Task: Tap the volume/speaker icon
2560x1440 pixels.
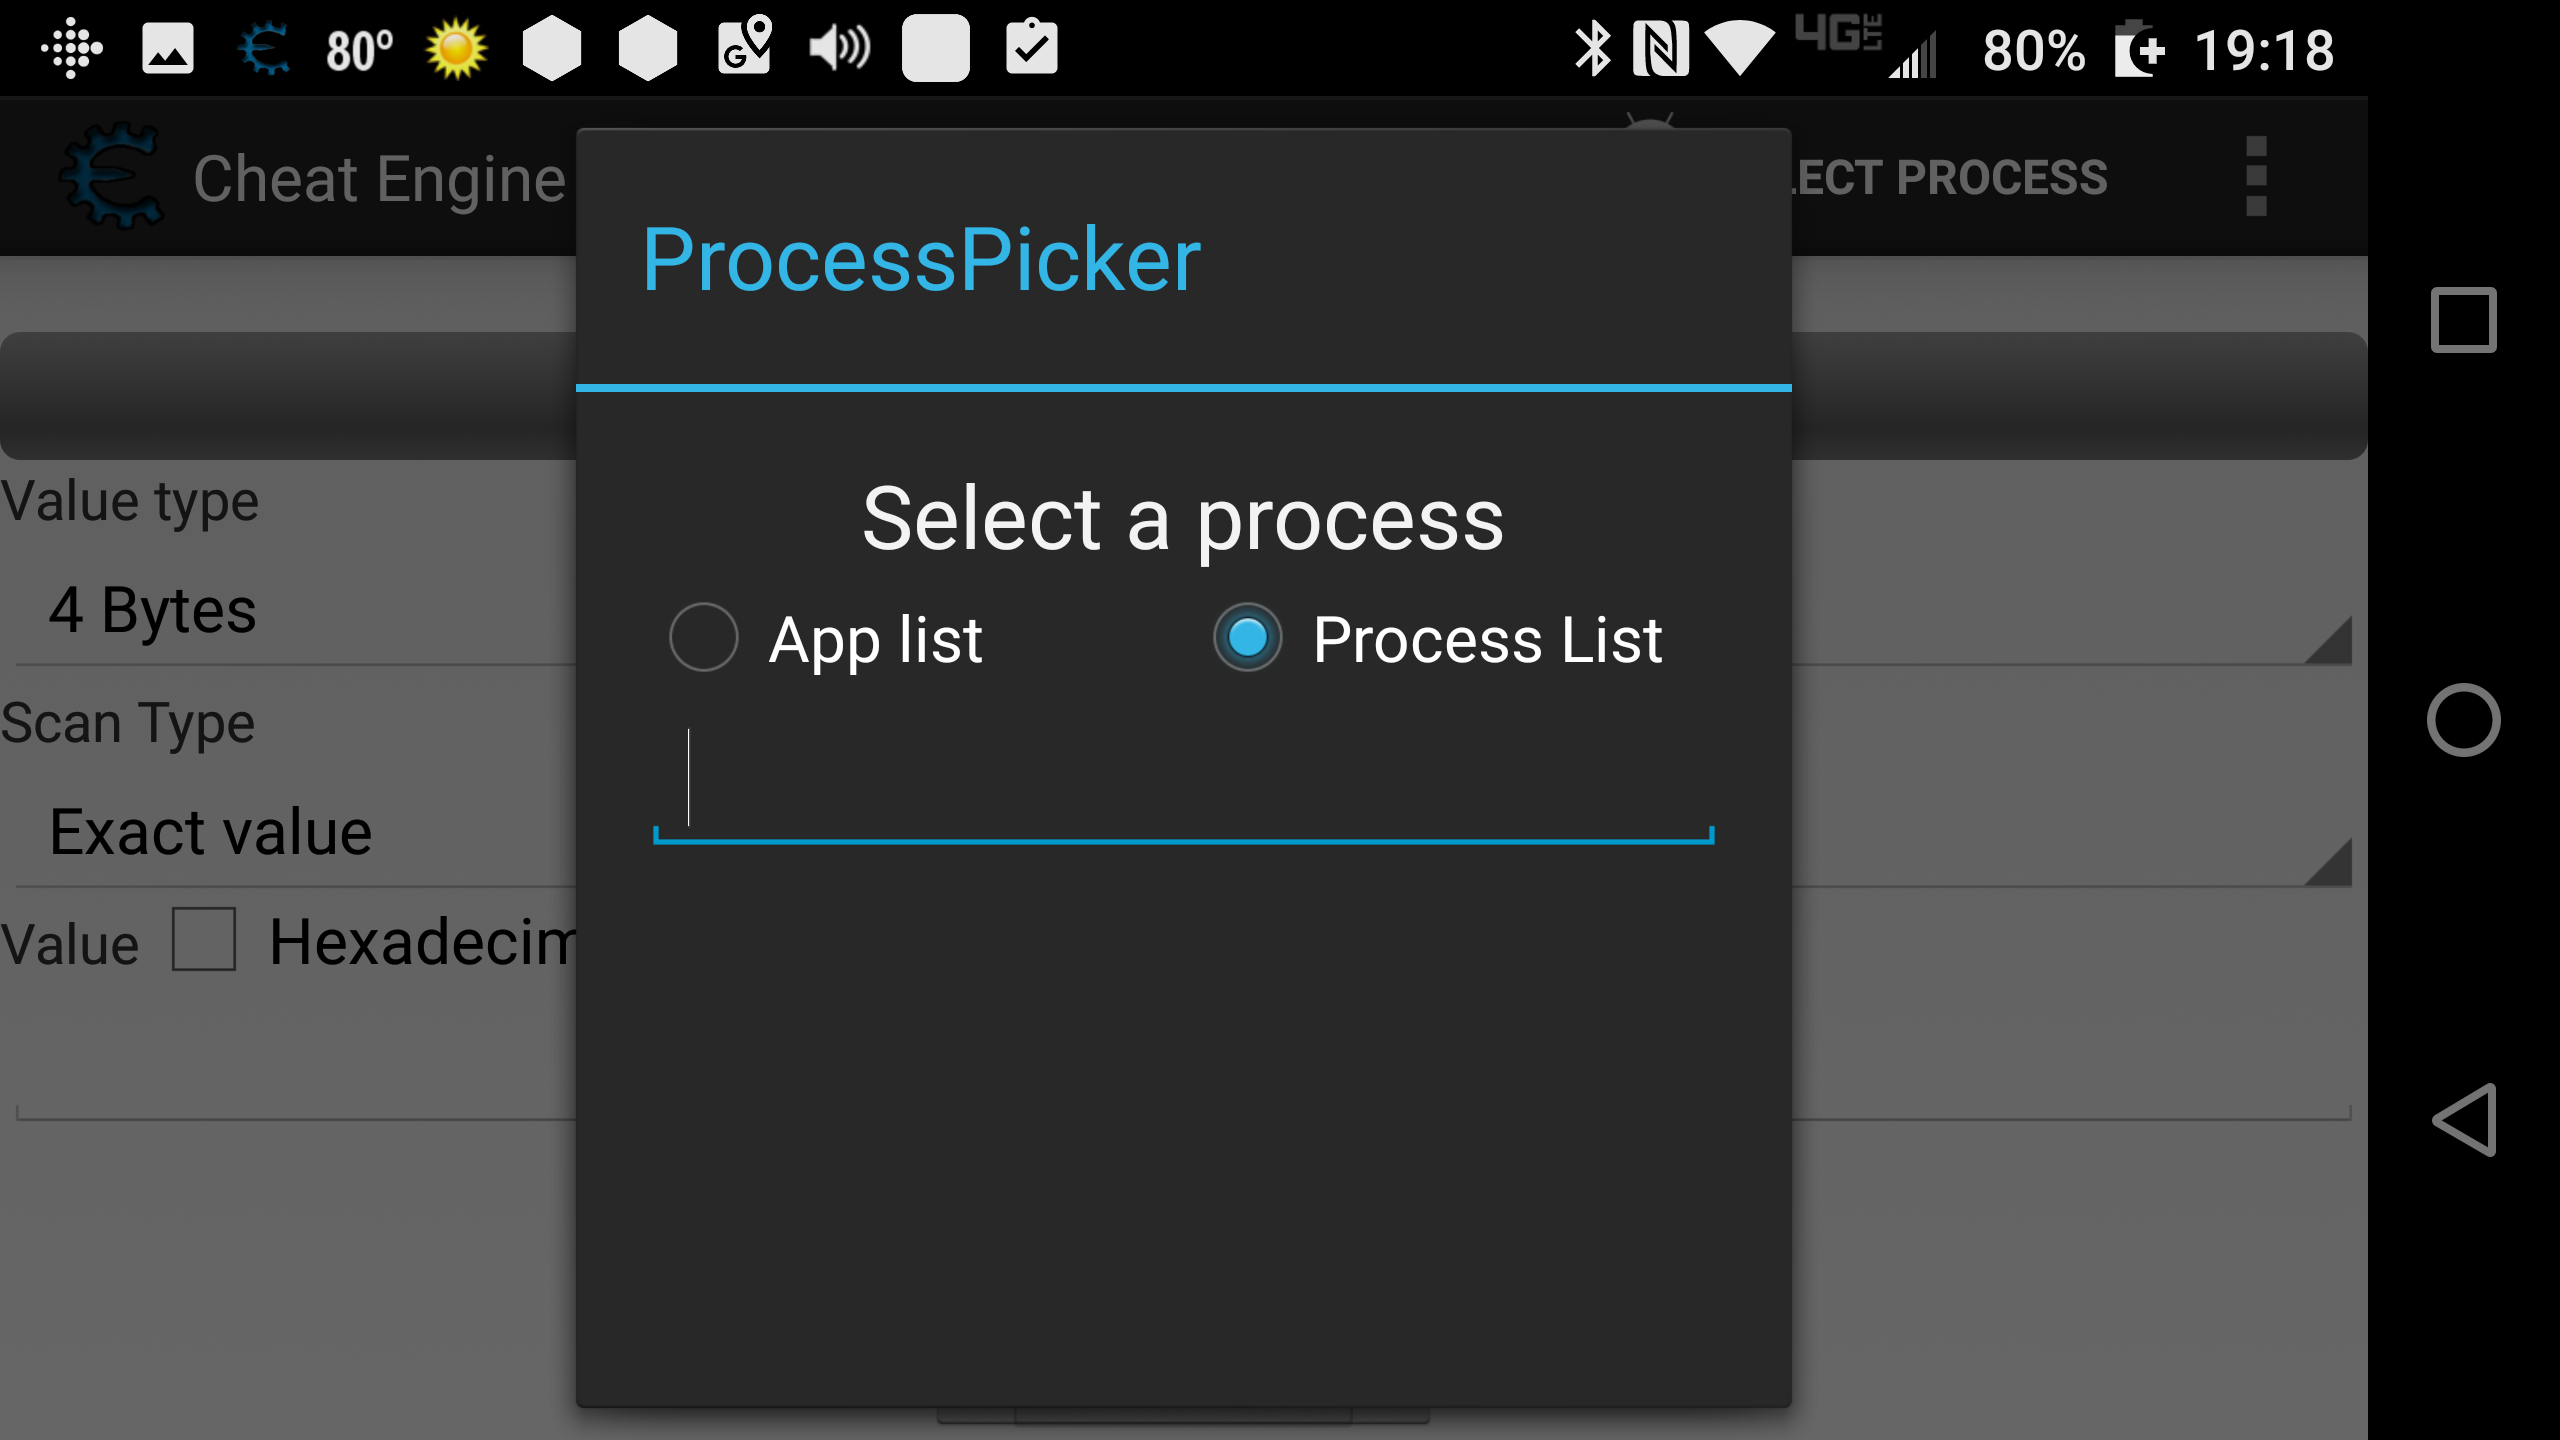Action: pos(839,49)
